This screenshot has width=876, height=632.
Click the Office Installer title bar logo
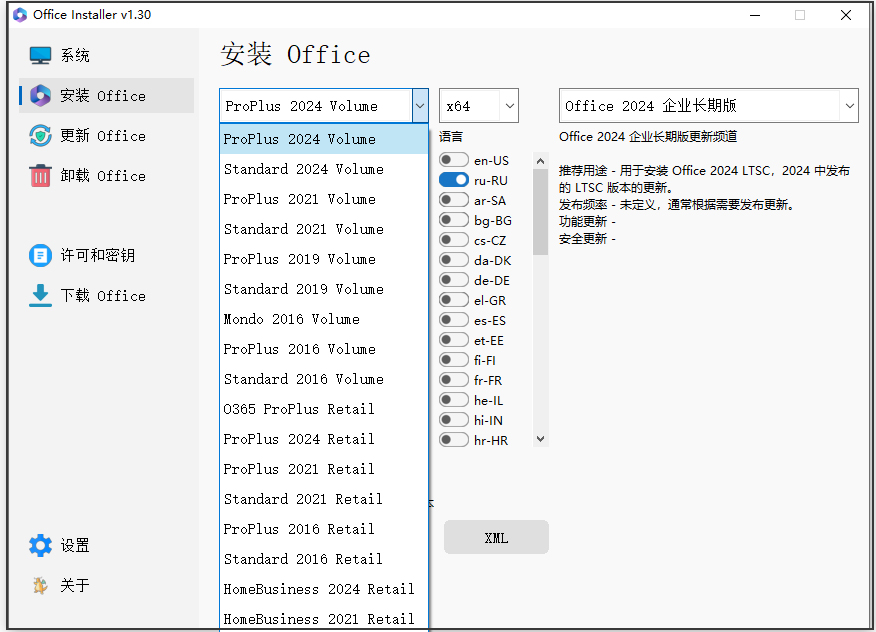tap(20, 15)
